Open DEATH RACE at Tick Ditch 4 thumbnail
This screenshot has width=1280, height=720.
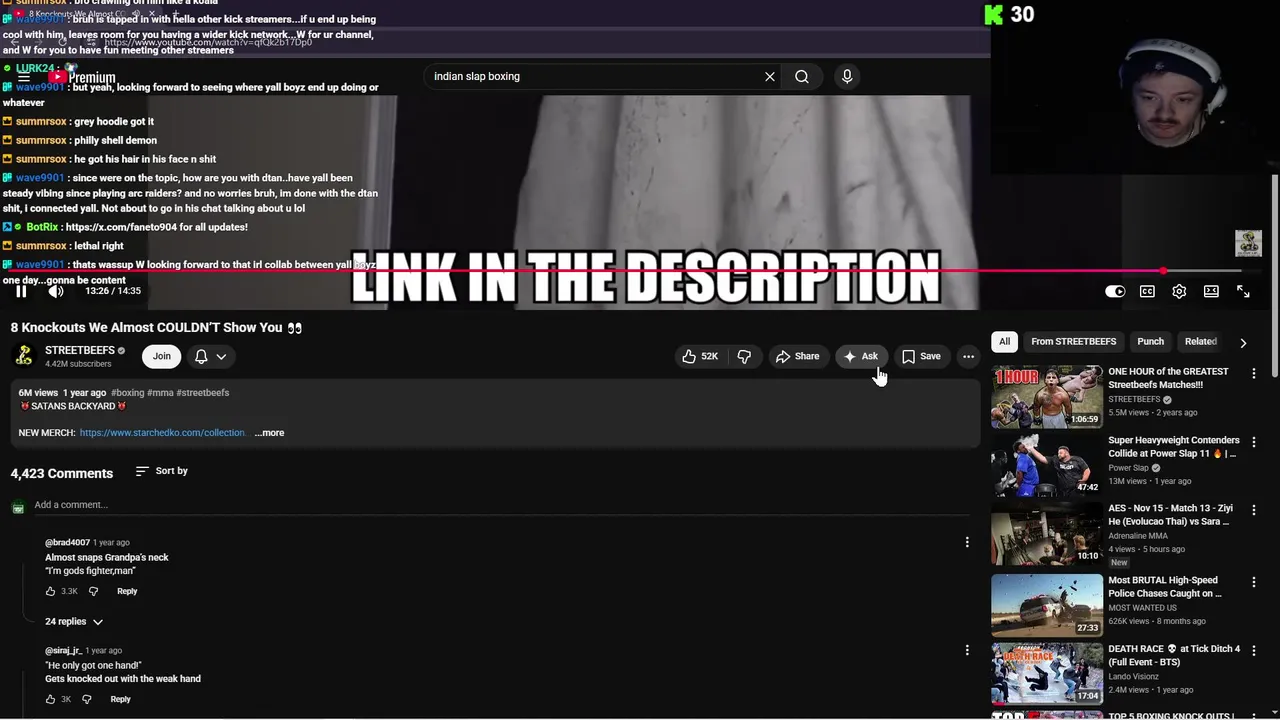tap(1047, 674)
